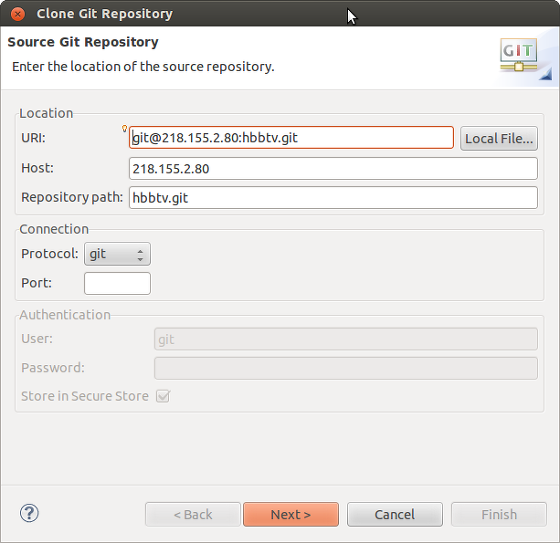The image size is (560, 543).
Task: Click the User field containing git
Action: 346,339
